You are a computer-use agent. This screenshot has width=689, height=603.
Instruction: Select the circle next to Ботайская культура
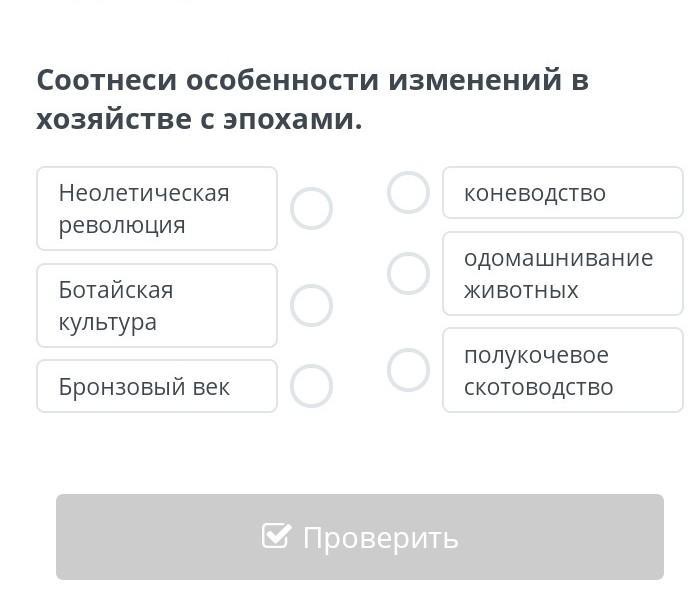pos(311,306)
